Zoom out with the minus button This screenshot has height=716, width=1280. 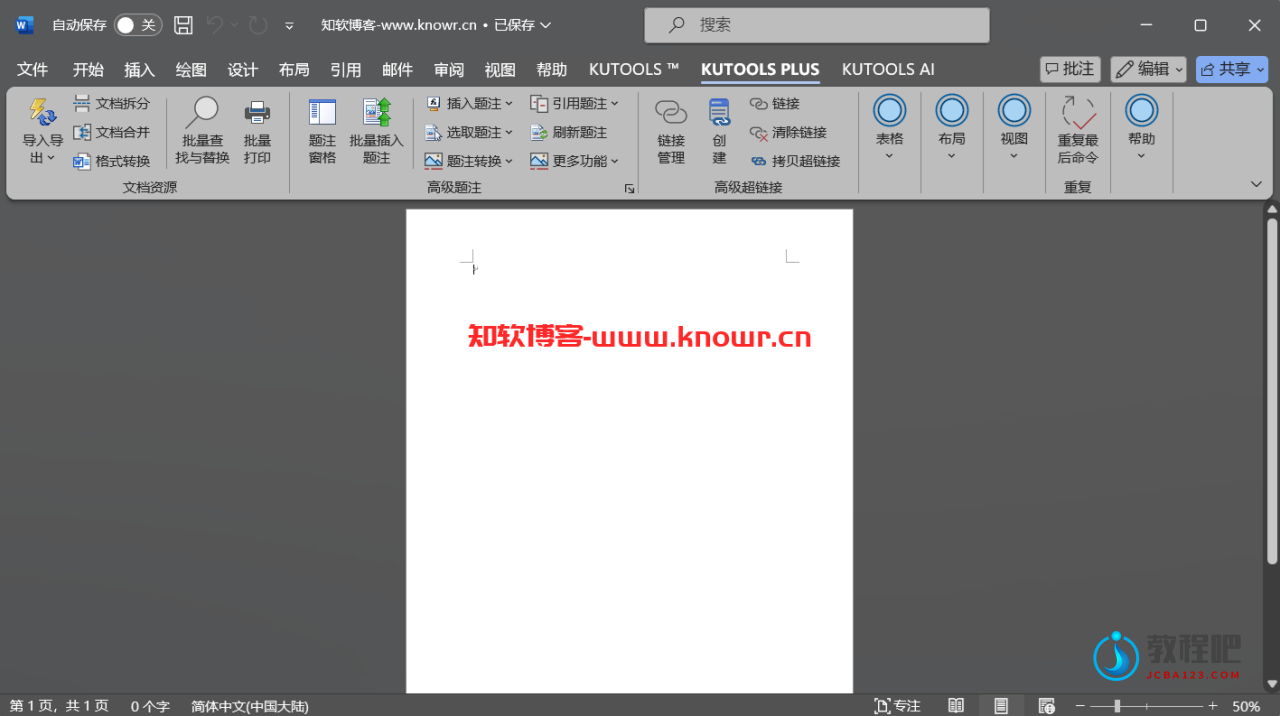click(x=1080, y=706)
